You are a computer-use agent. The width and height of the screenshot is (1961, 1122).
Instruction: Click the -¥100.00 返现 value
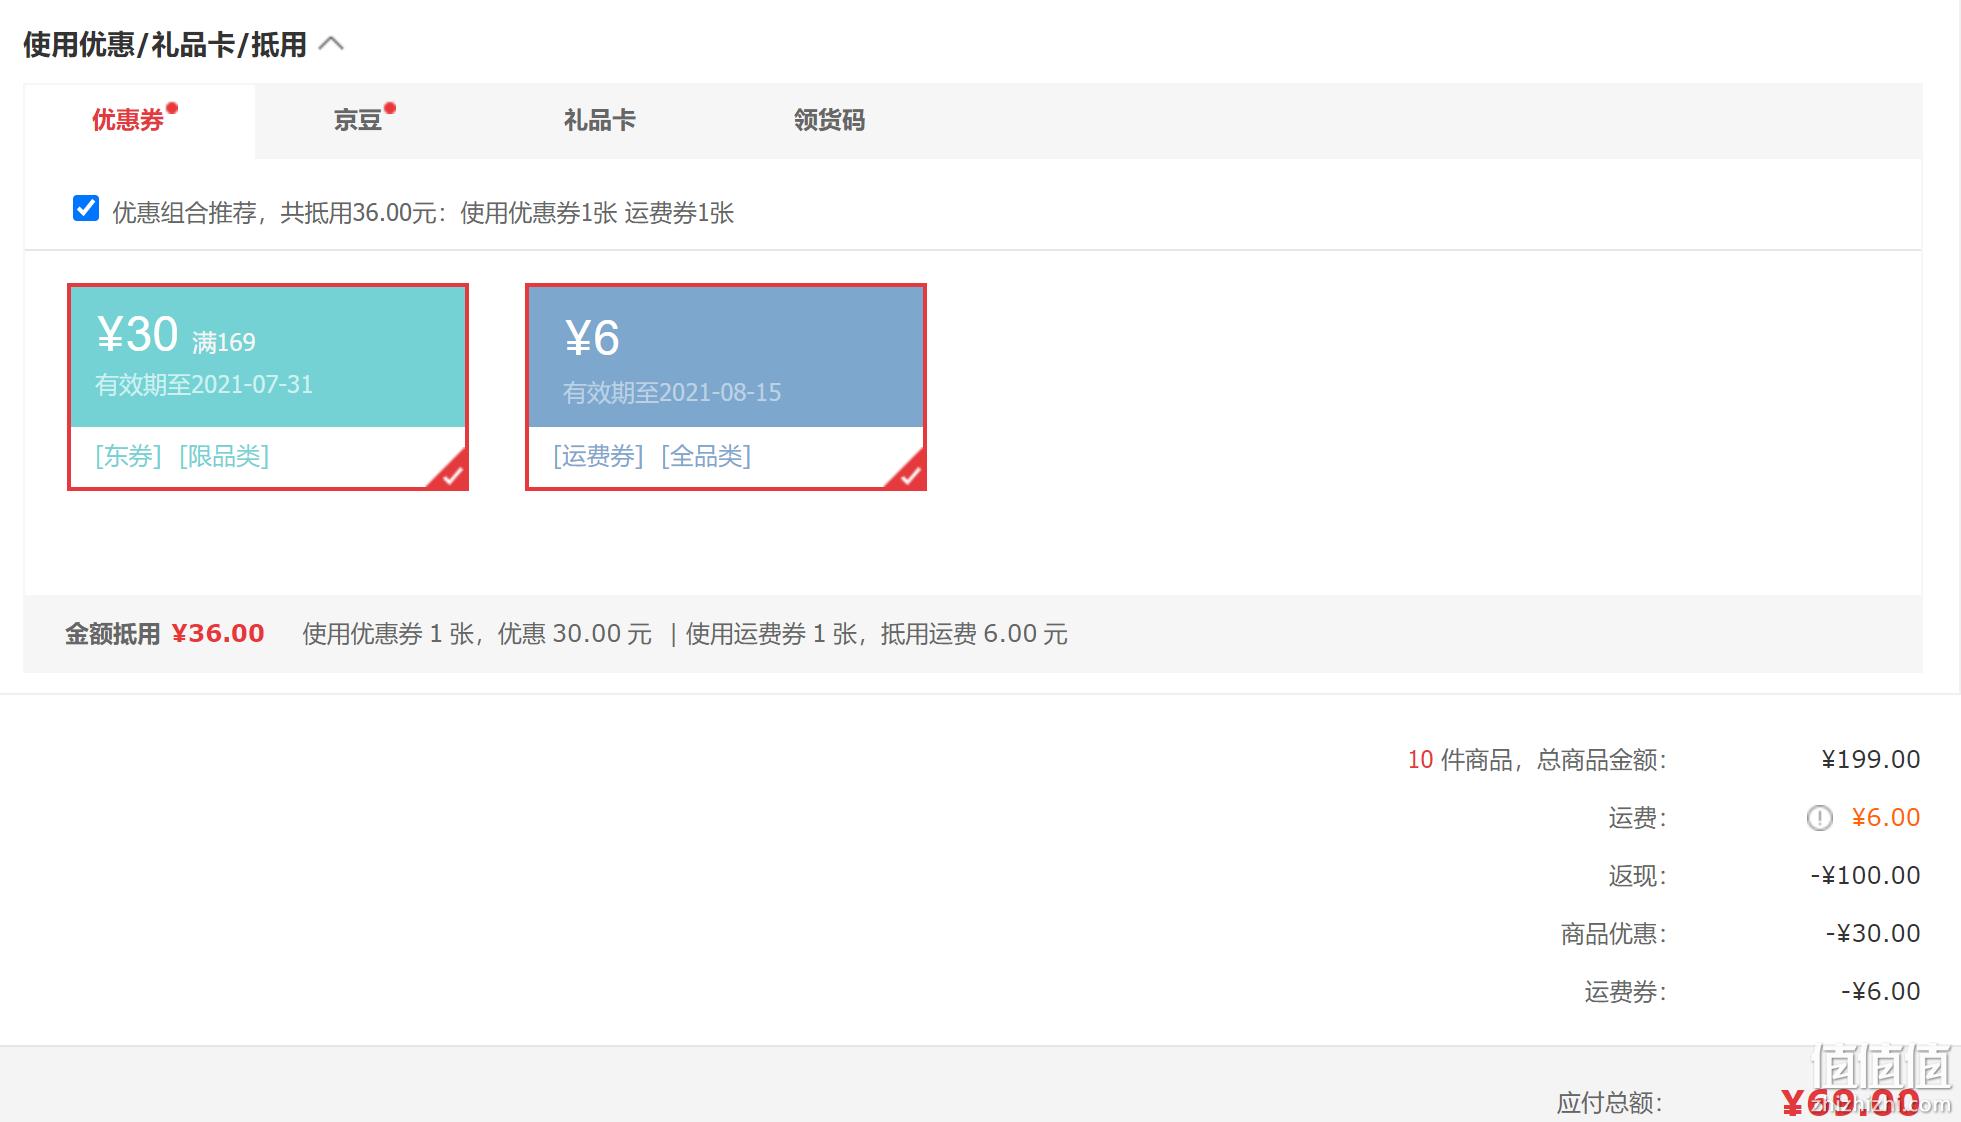[1865, 876]
